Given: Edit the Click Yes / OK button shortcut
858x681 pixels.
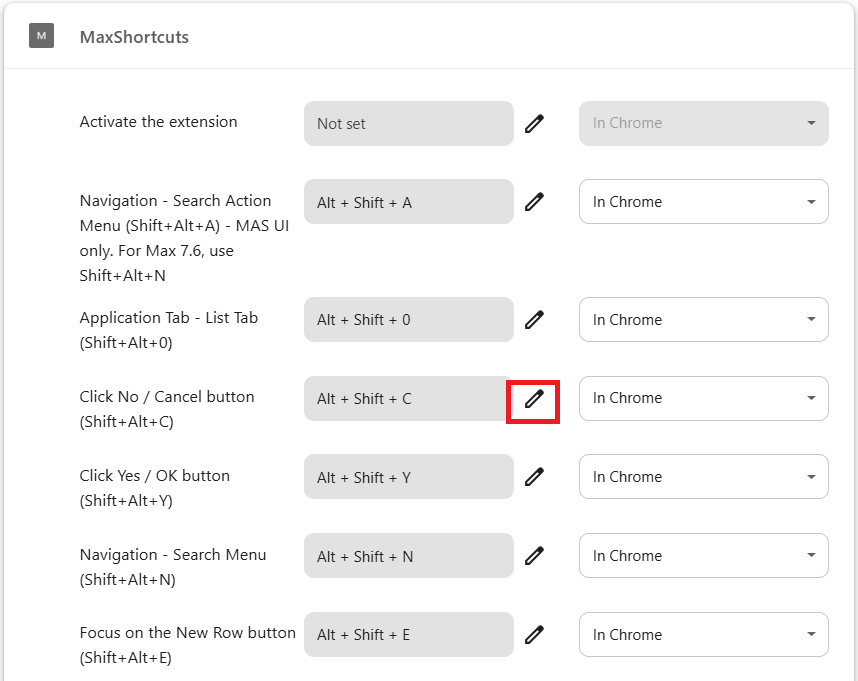Looking at the screenshot, I should coord(534,477).
